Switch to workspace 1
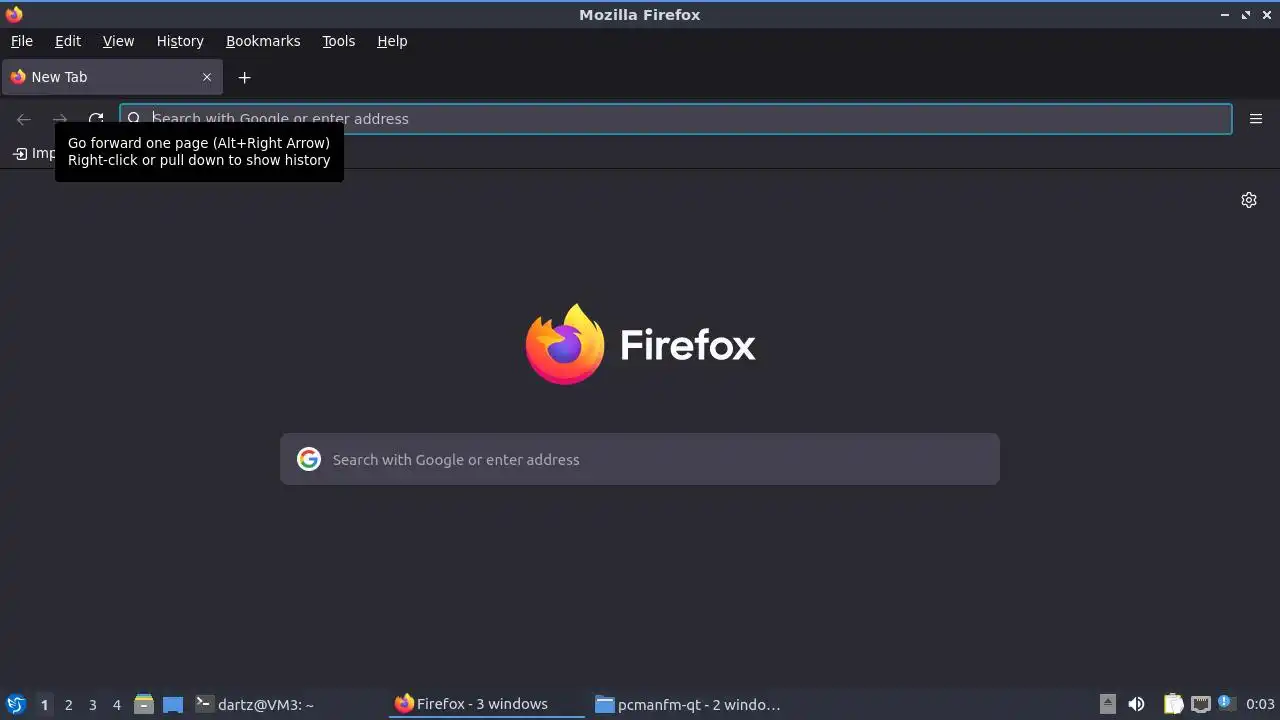The height and width of the screenshot is (720, 1280). coord(44,705)
